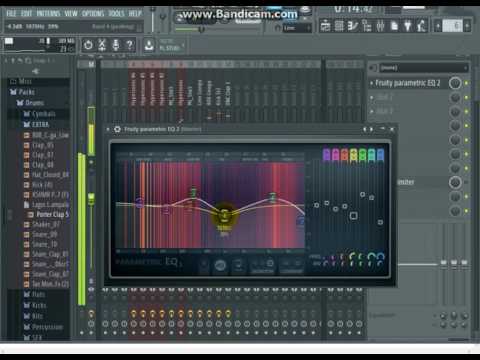The width and height of the screenshot is (480, 360).
Task: Select purple band 1 handle in EQ graph
Action: tap(140, 202)
